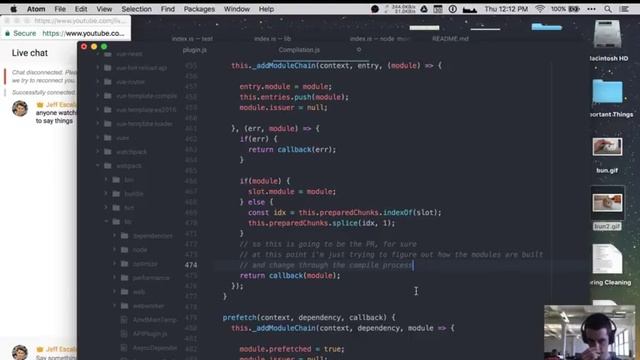Open the File menu
This screenshot has width=640, height=360.
coord(60,9)
